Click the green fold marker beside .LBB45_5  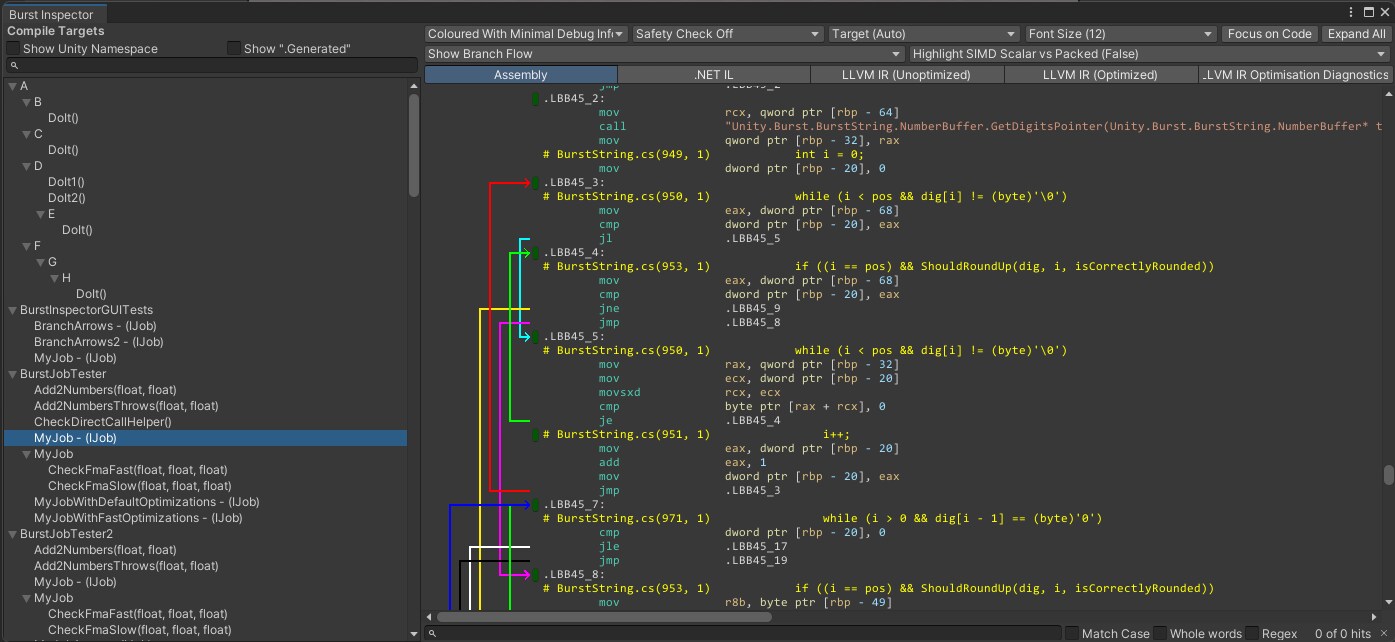(x=536, y=337)
